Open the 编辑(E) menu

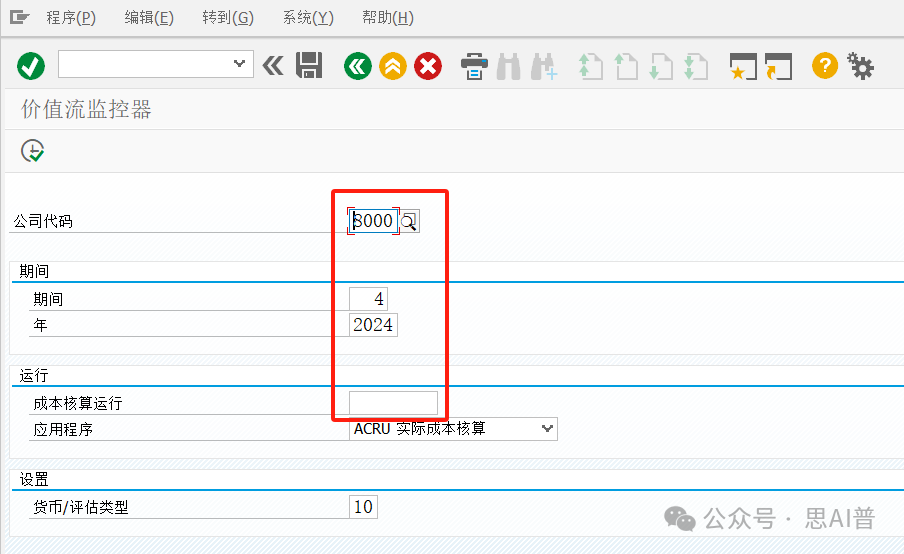point(149,18)
